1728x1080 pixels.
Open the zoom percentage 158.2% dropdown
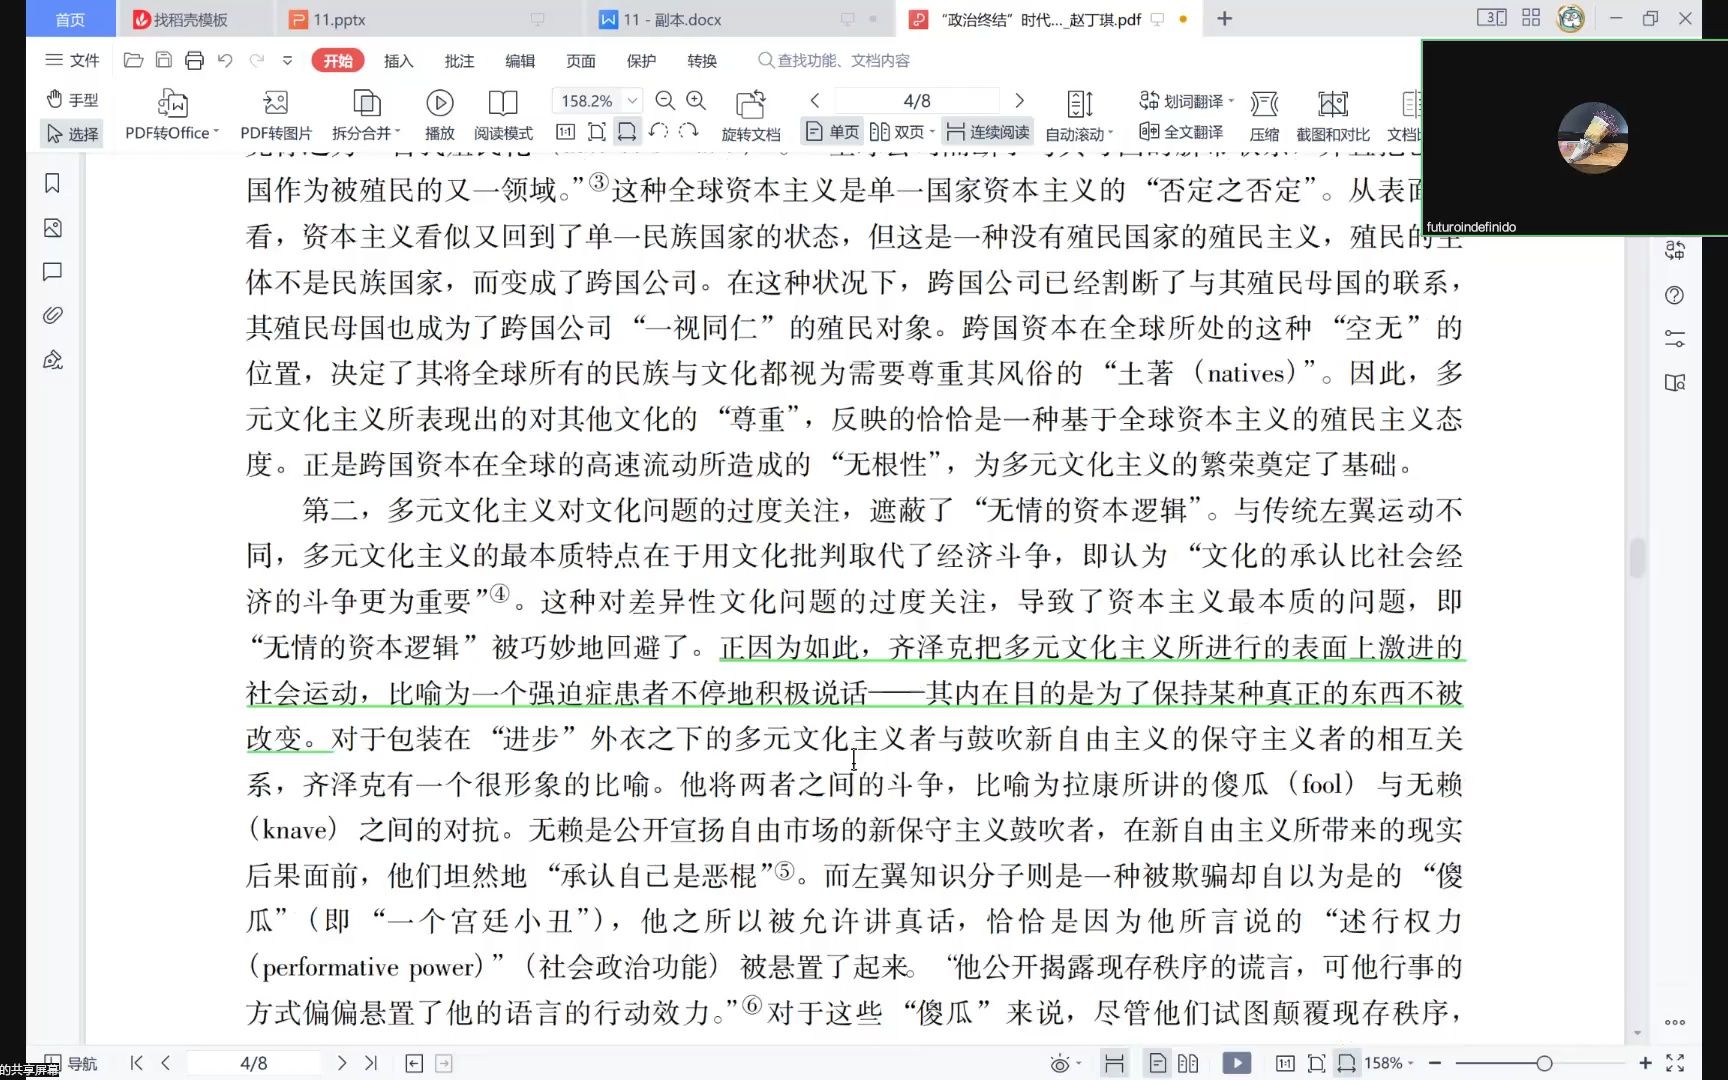click(x=633, y=100)
